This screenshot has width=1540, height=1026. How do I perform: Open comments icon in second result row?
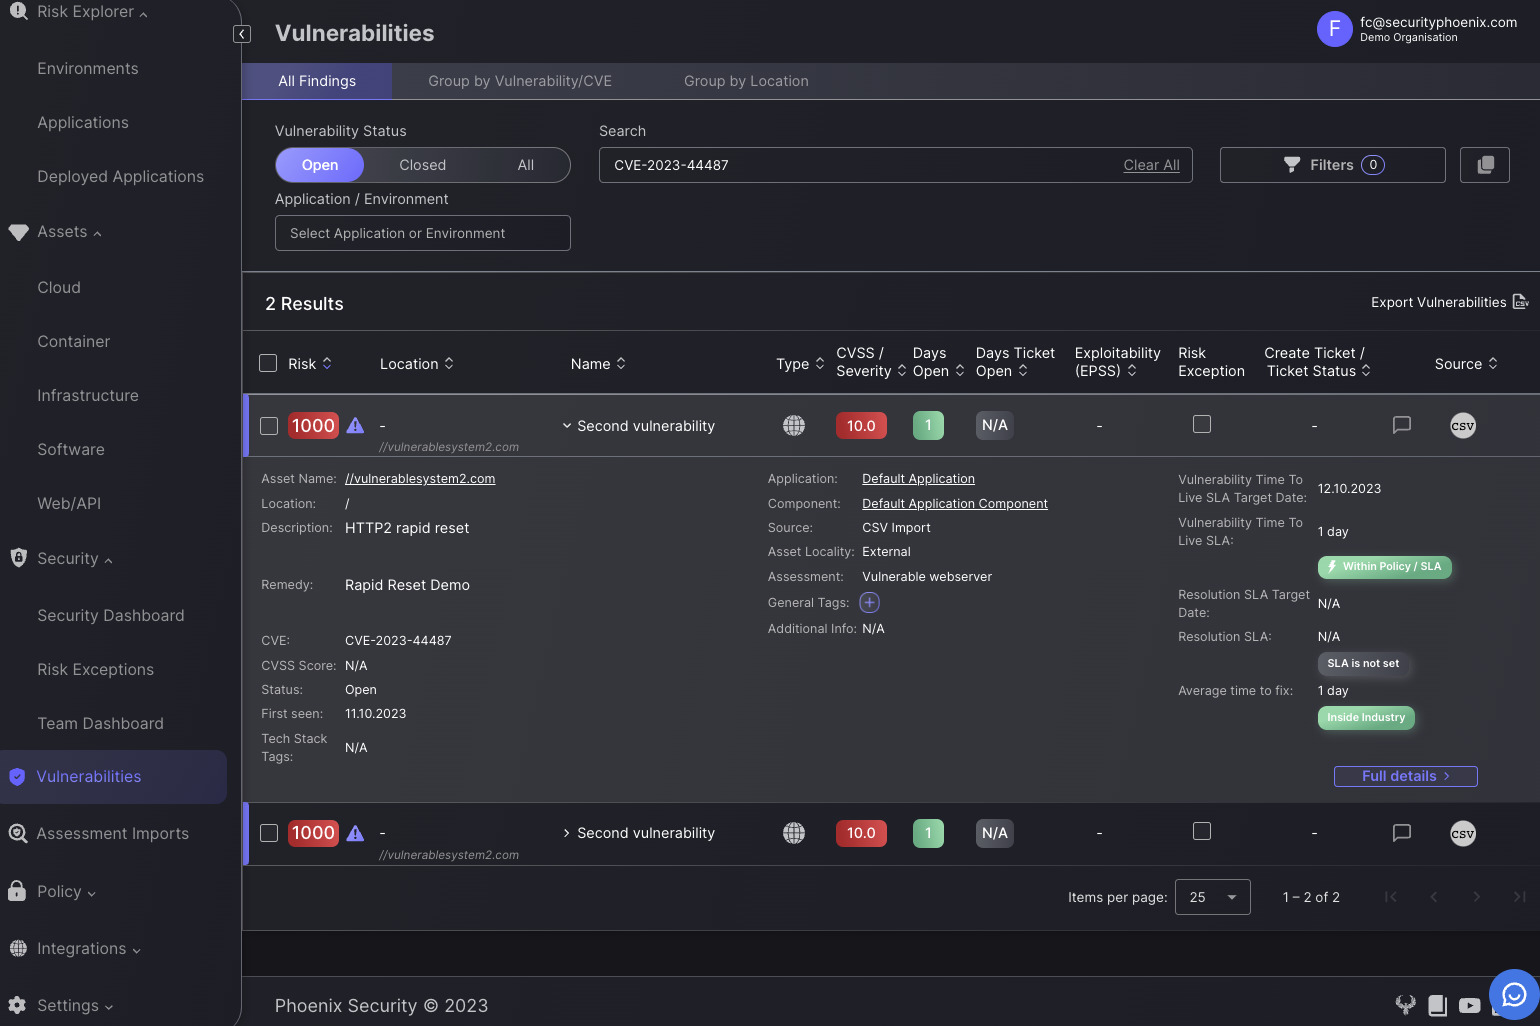[x=1402, y=832]
